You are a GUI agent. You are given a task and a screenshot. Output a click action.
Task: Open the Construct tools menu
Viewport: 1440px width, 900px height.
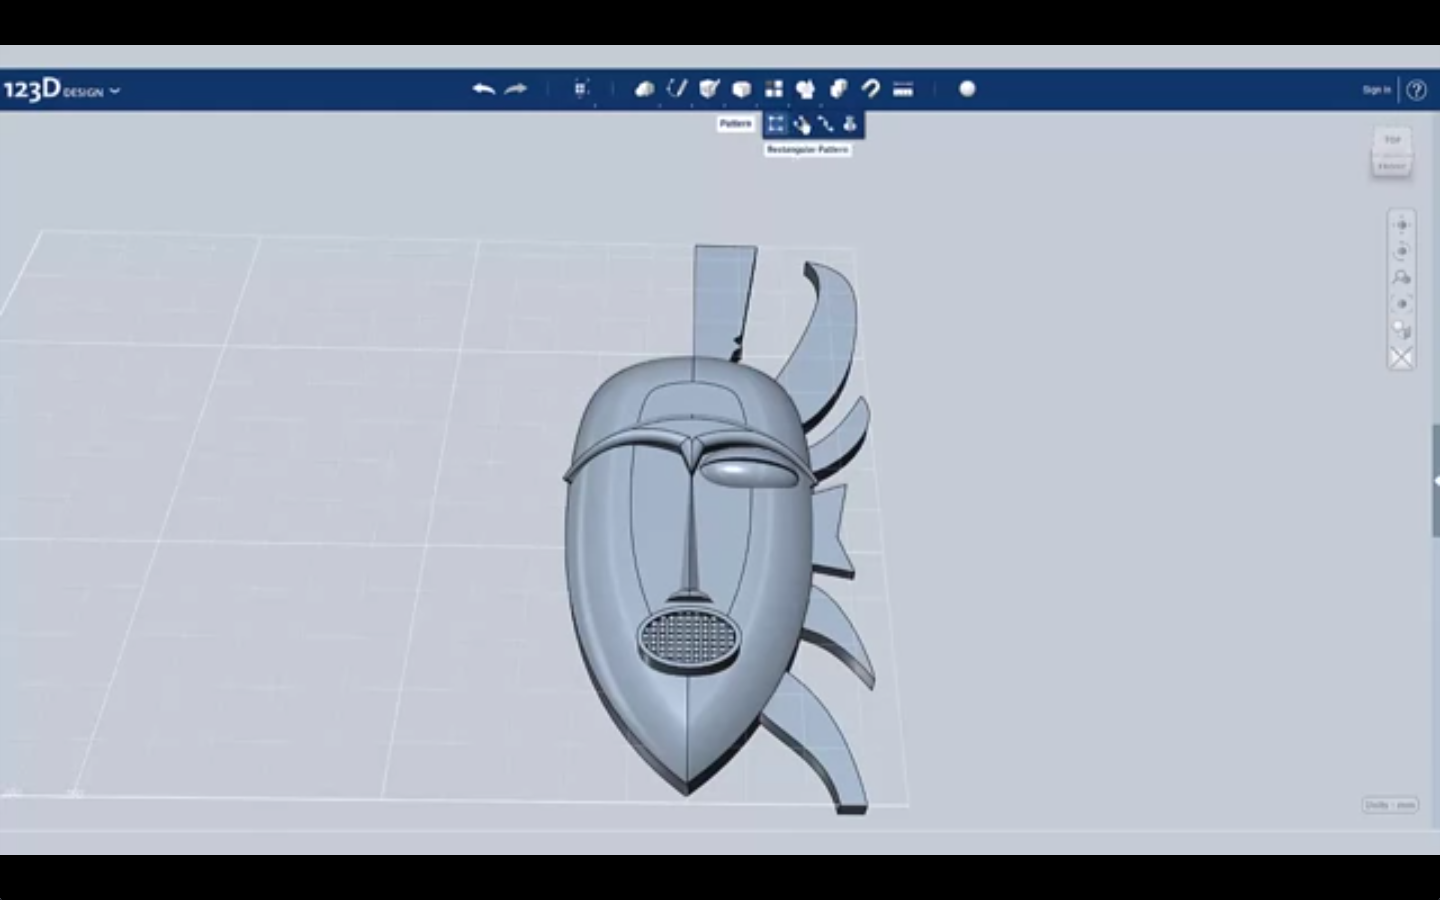(x=709, y=89)
